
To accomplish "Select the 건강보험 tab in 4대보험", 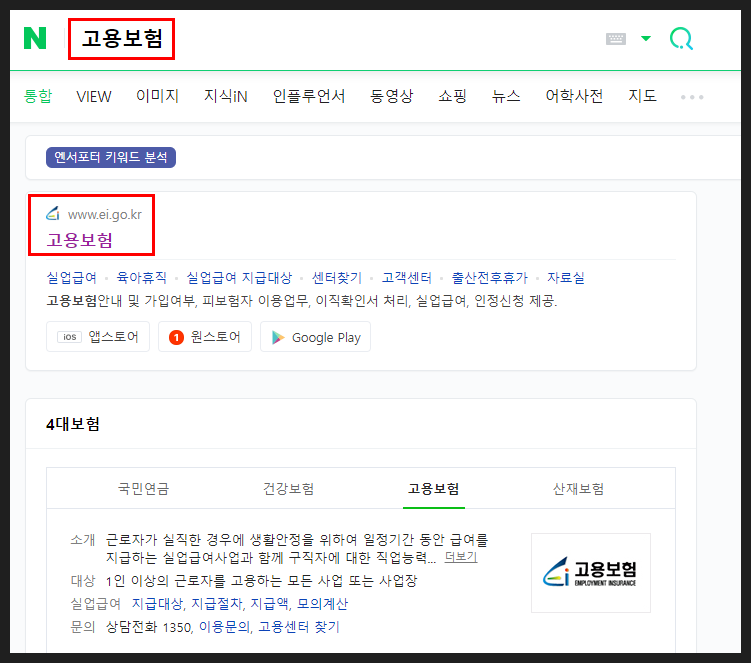I will coord(288,489).
